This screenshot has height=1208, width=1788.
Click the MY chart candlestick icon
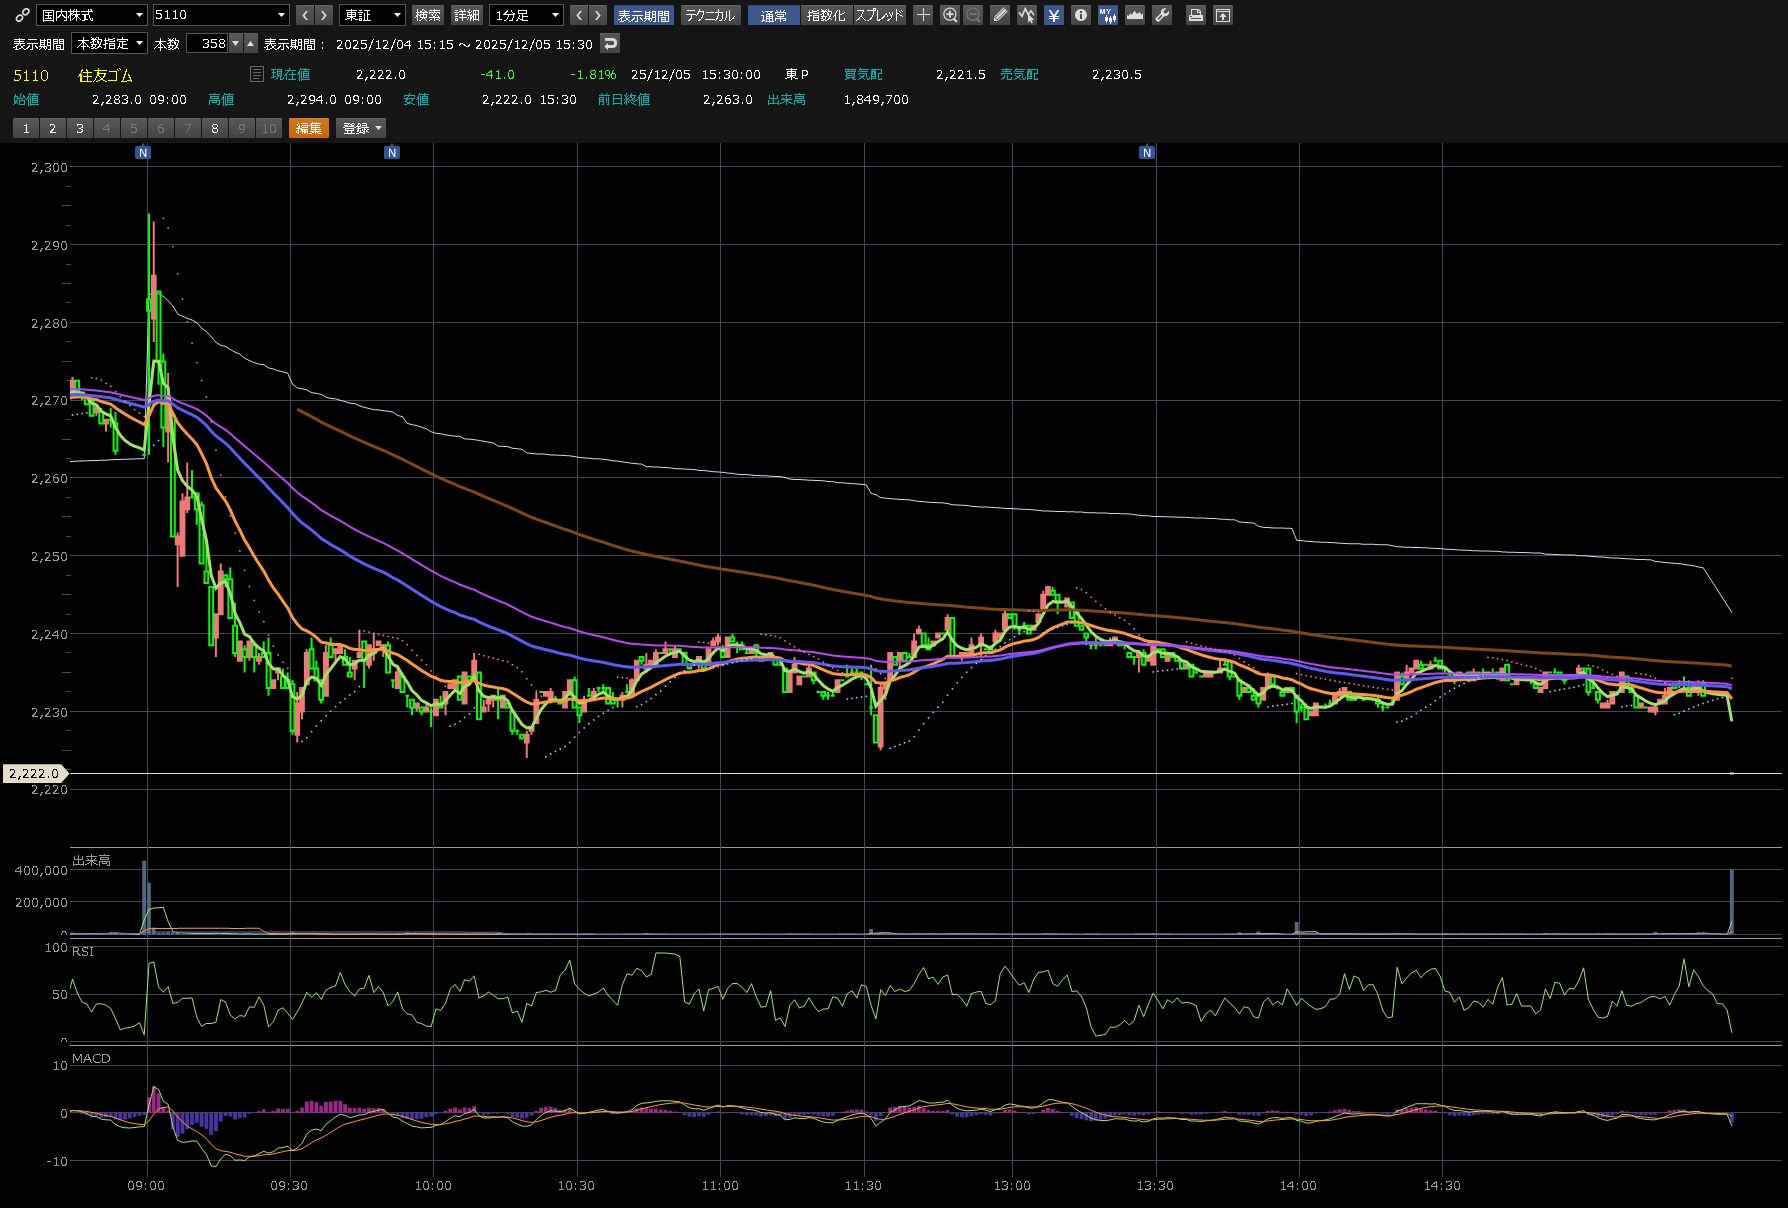[1108, 15]
